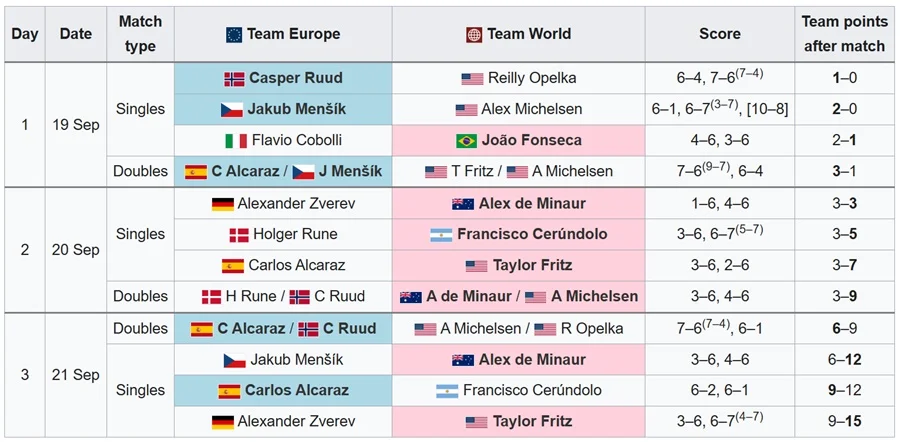
Task: Click the US flag beside T Fritz
Action: click(436, 171)
